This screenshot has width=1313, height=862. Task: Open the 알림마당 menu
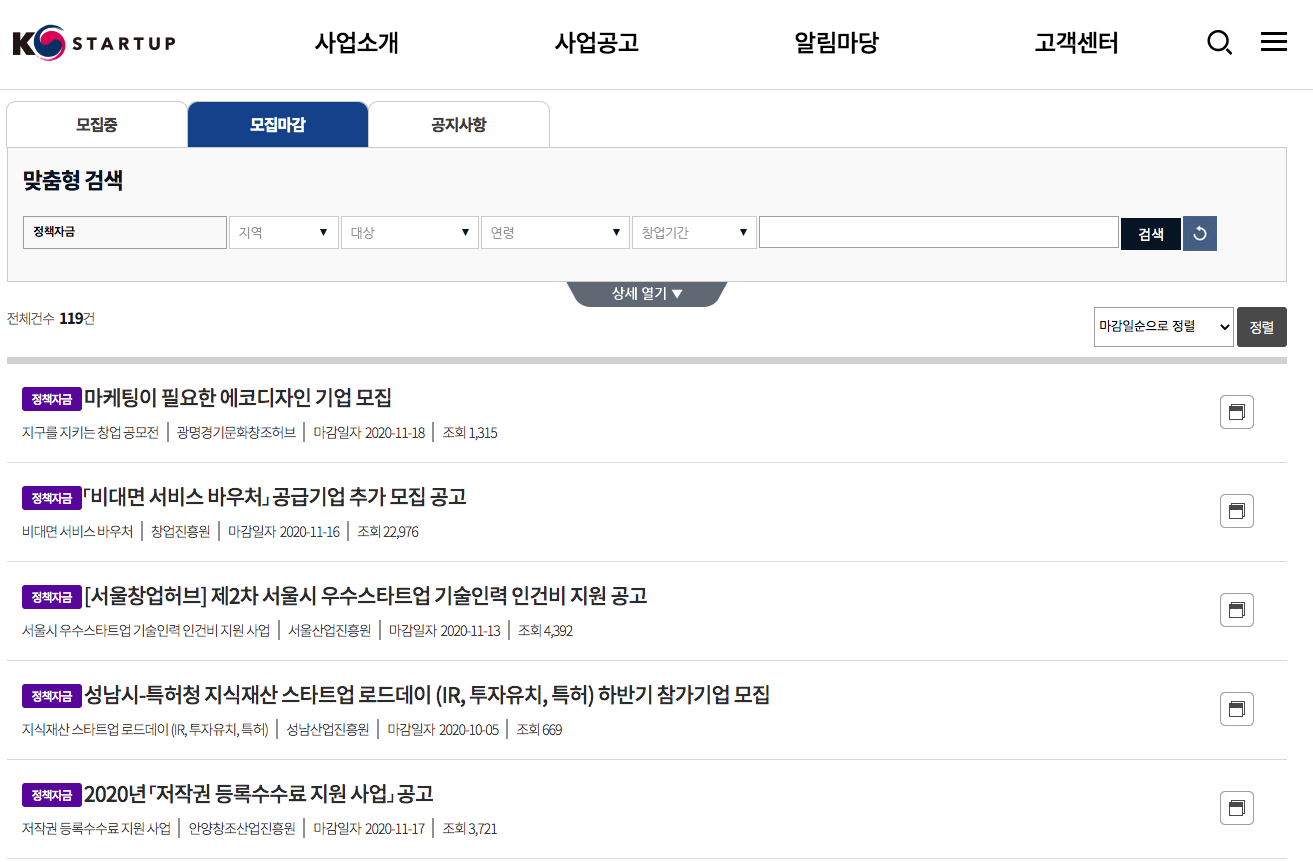[x=836, y=43]
